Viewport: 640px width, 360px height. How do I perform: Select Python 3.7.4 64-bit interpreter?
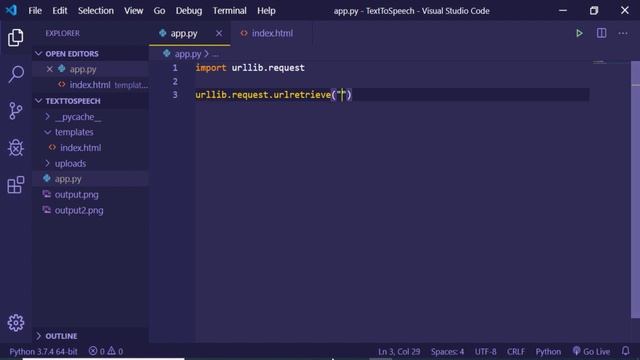click(x=43, y=351)
